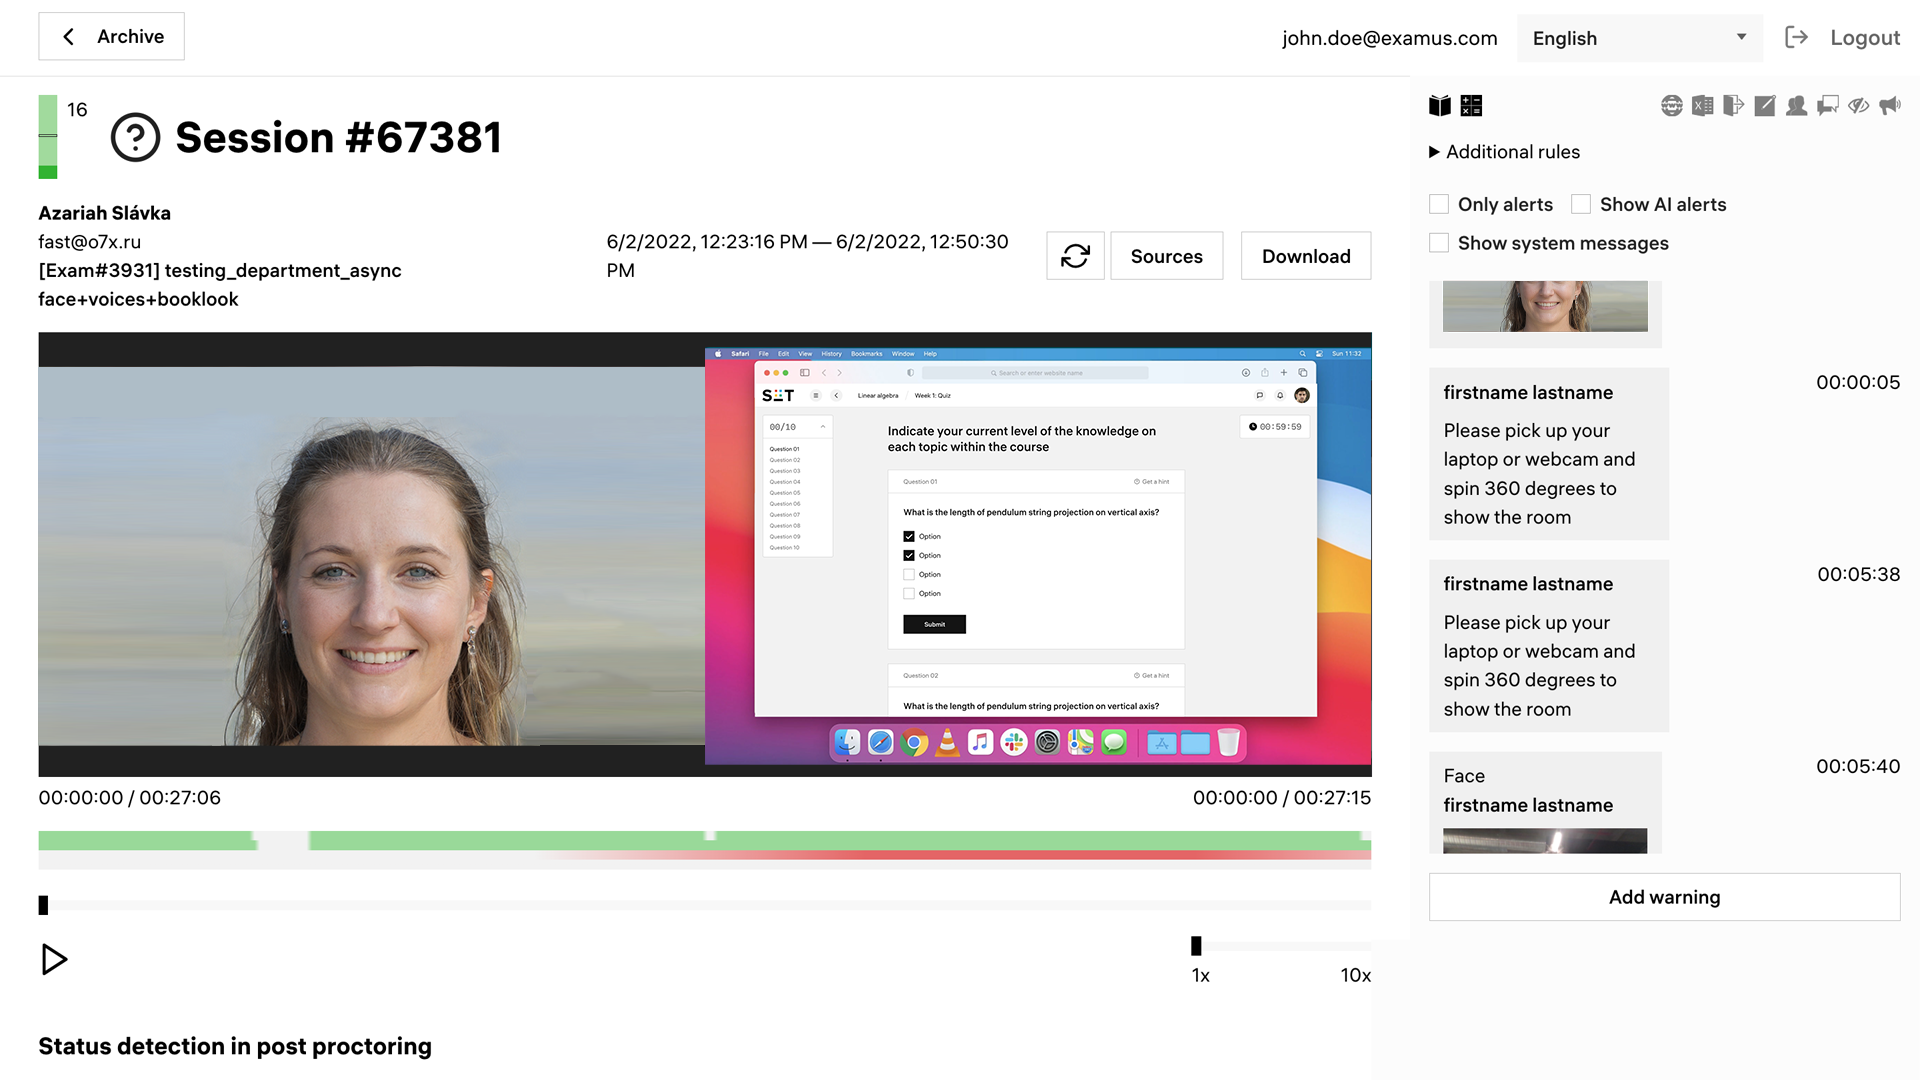The width and height of the screenshot is (1920, 1080).
Task: Click the playback speed slider handle
Action: pyautogui.click(x=1196, y=946)
